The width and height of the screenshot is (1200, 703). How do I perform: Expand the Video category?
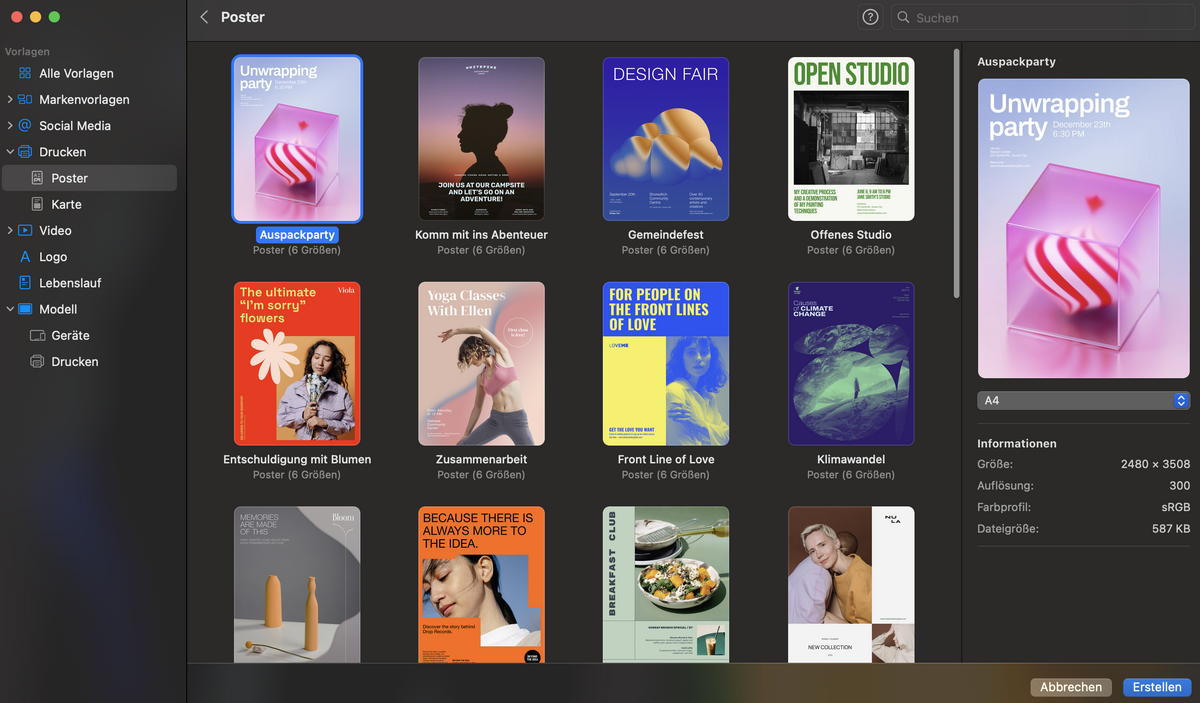coord(9,230)
